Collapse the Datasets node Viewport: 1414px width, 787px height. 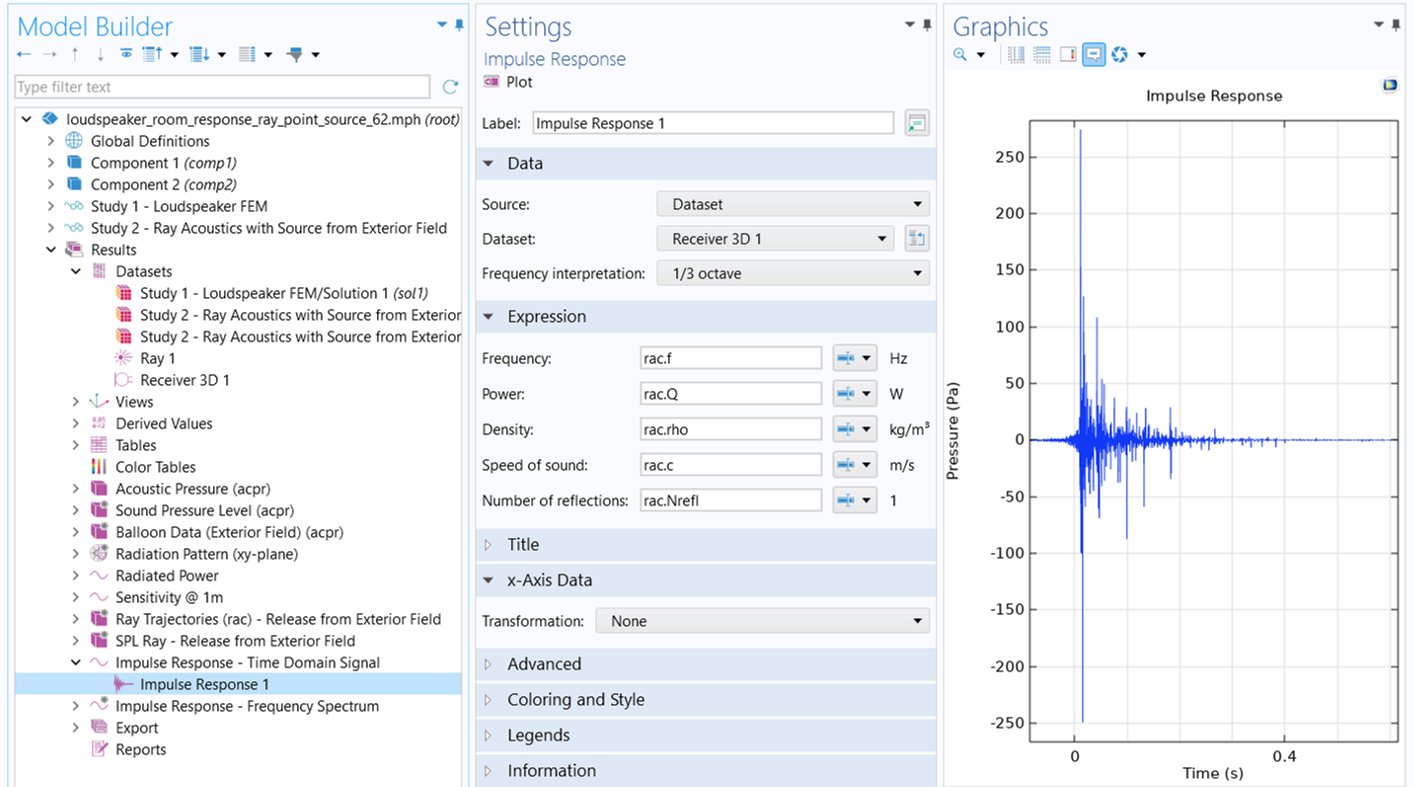(76, 272)
